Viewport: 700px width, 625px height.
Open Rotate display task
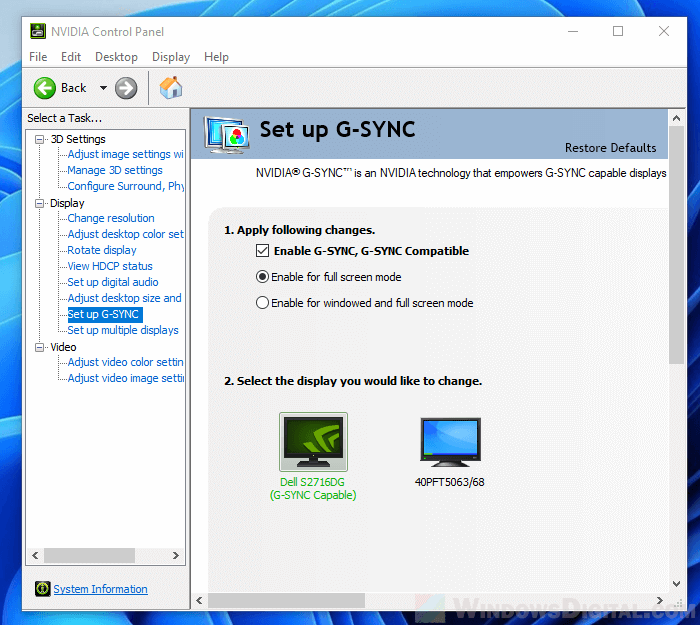tap(102, 250)
